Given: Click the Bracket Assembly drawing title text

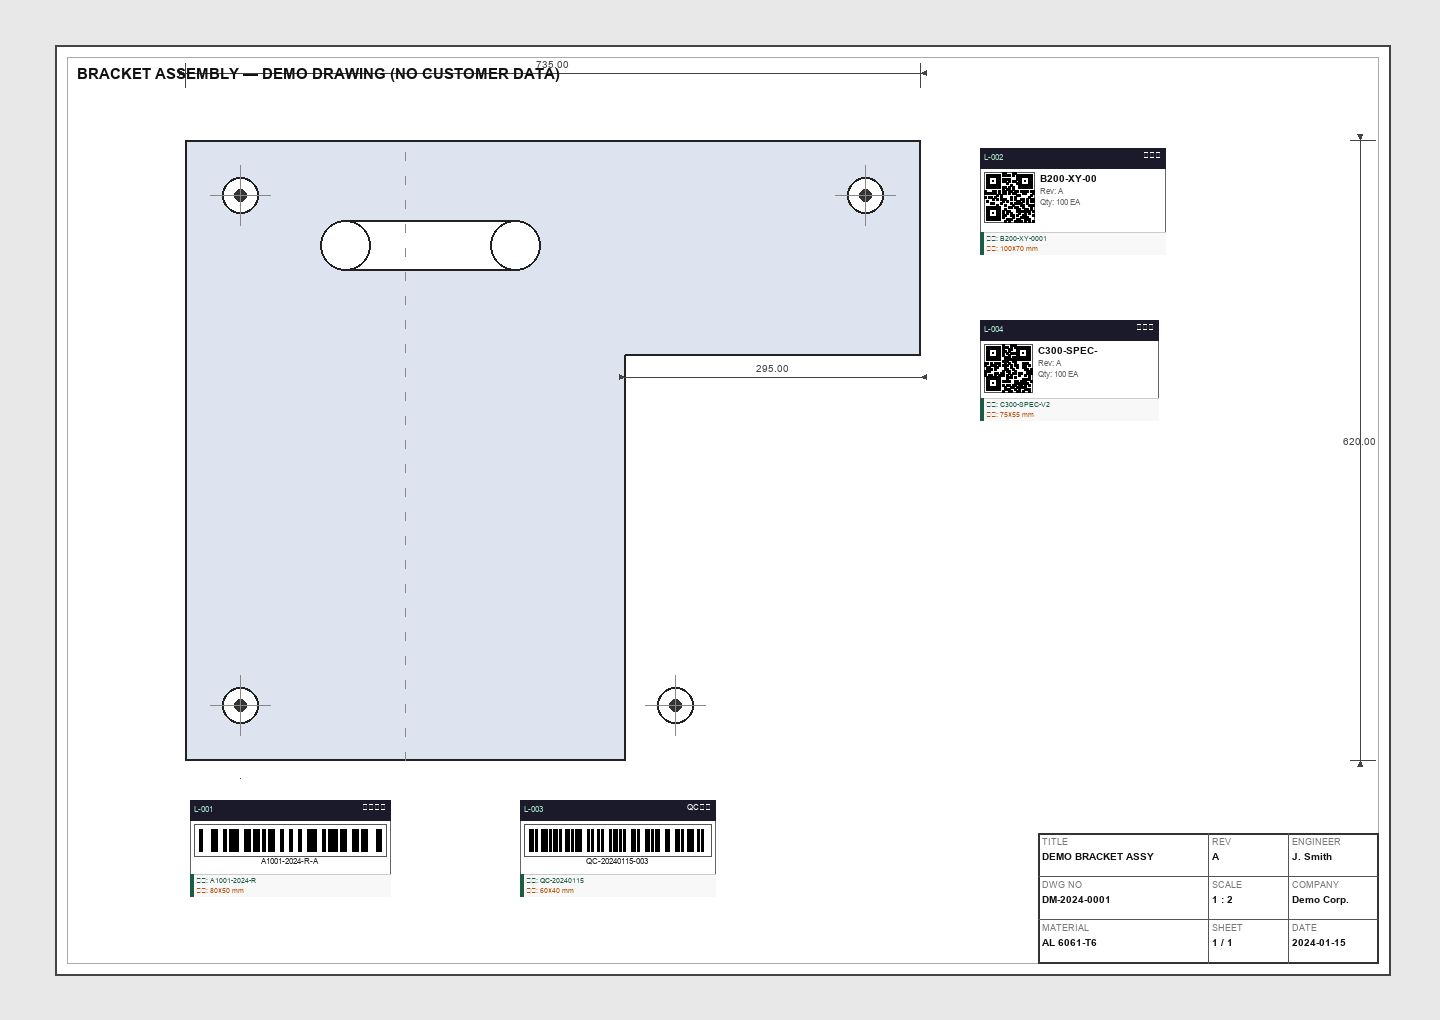Looking at the screenshot, I should [x=318, y=74].
